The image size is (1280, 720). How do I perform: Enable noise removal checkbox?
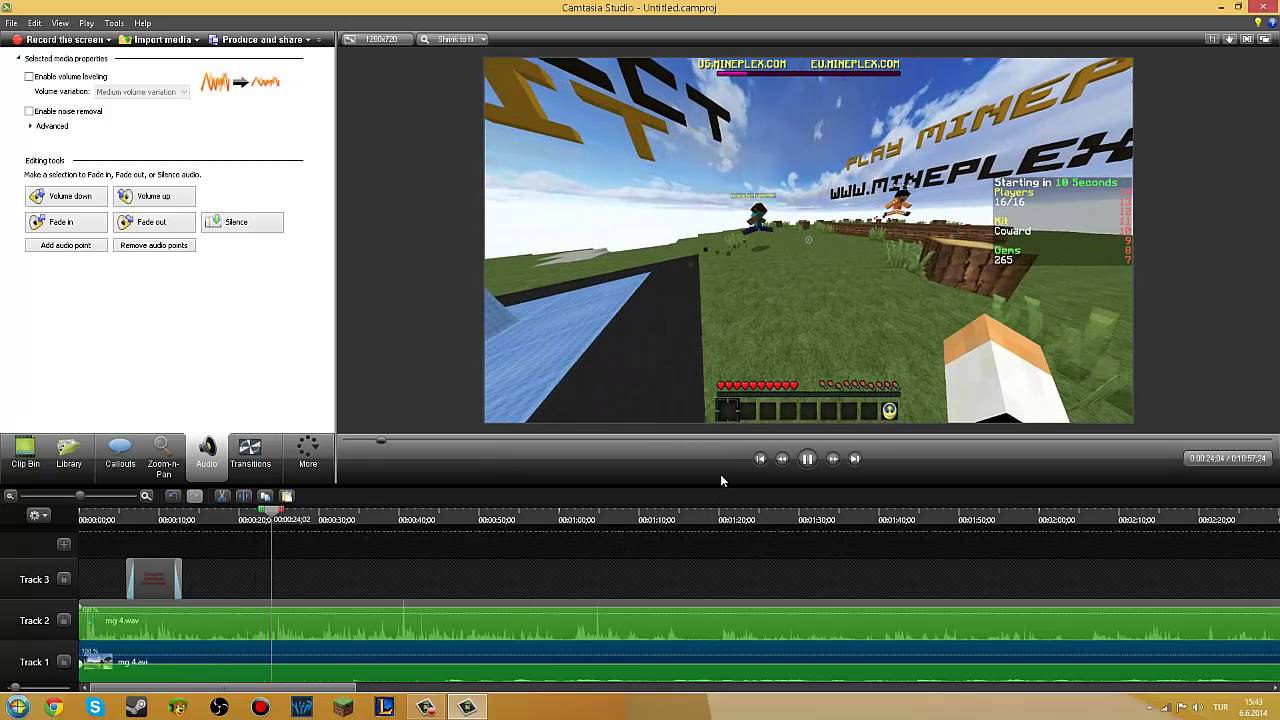(30, 111)
